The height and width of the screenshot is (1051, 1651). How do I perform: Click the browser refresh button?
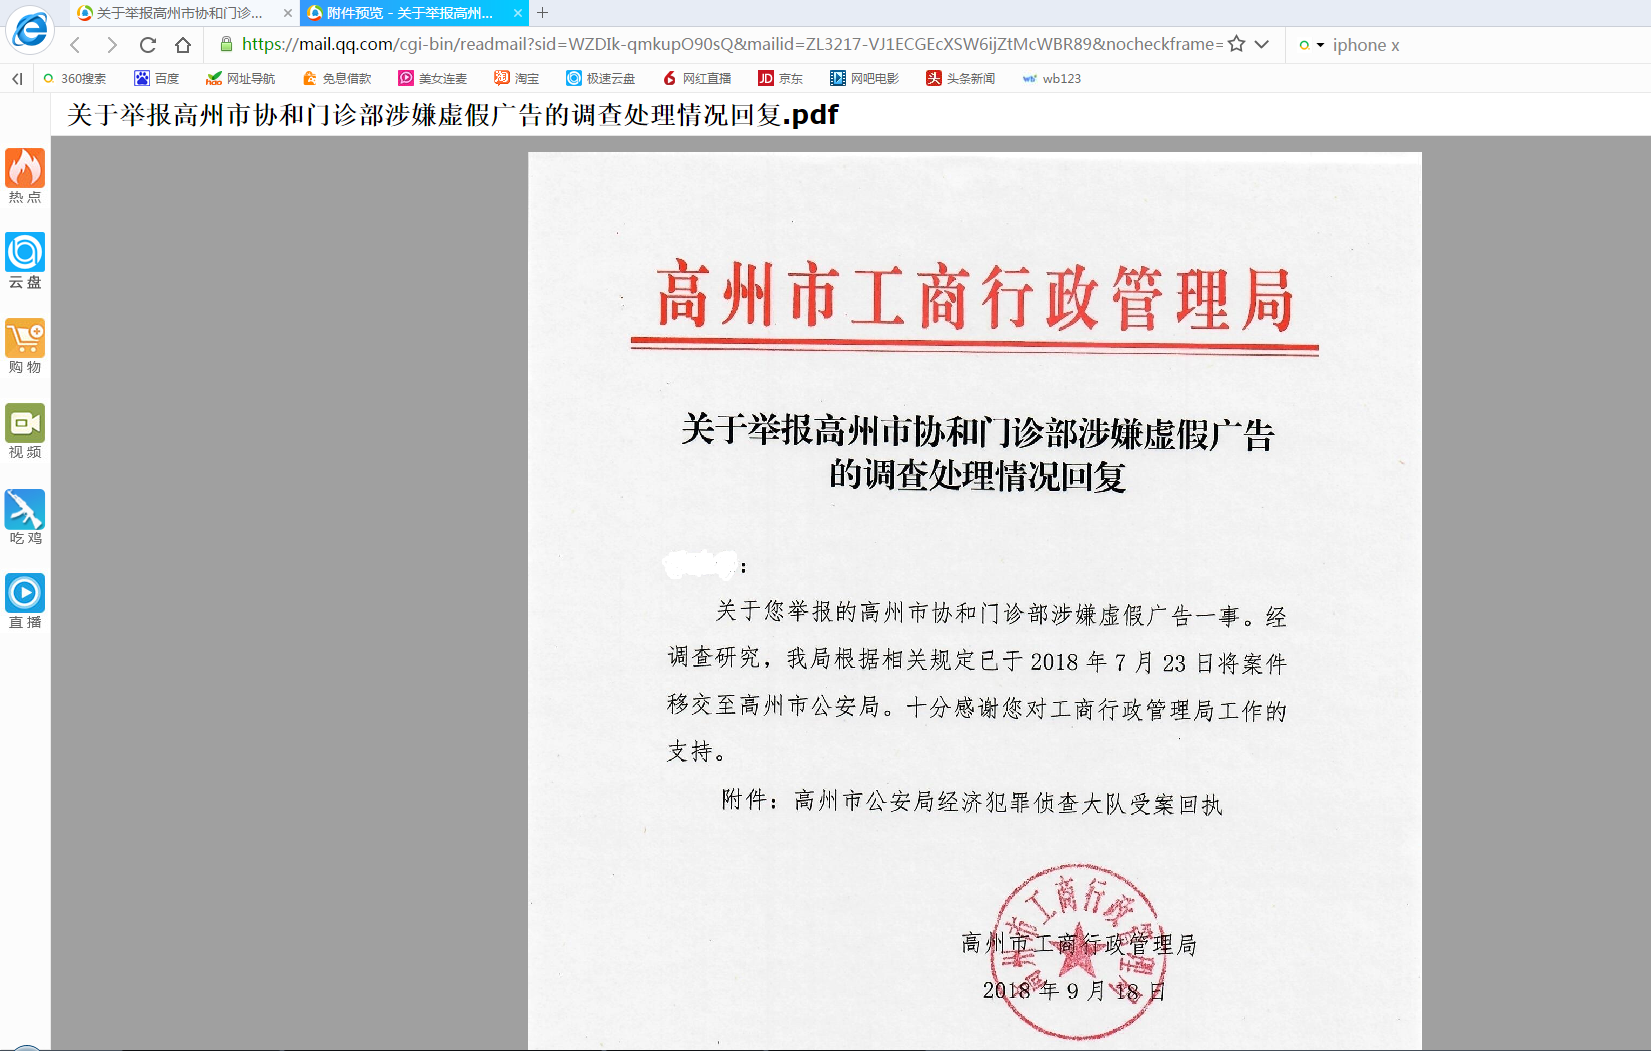(148, 45)
